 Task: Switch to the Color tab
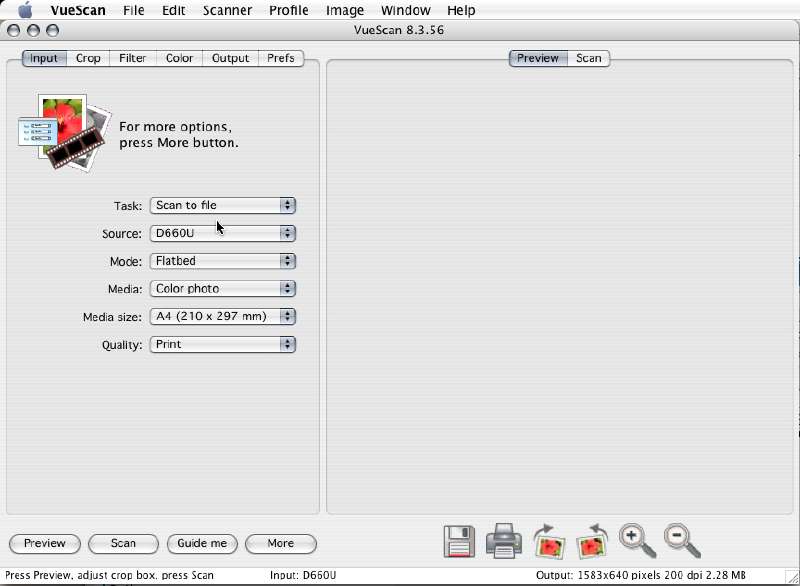pyautogui.click(x=180, y=58)
